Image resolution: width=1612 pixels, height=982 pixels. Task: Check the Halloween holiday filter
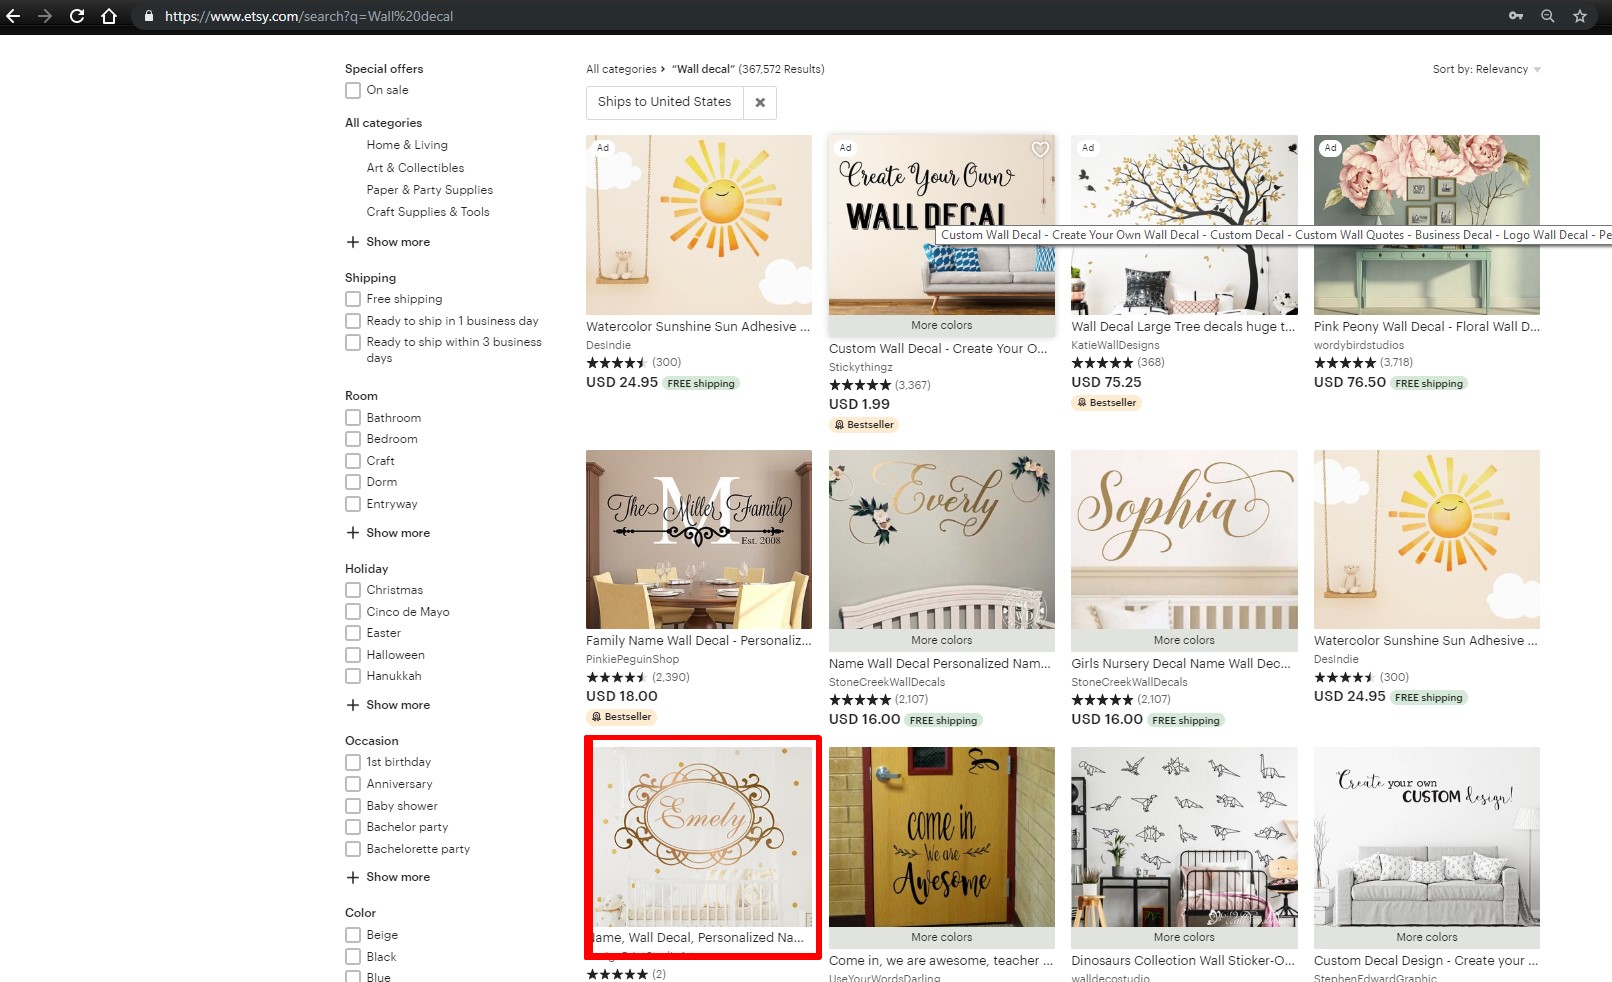click(x=353, y=655)
